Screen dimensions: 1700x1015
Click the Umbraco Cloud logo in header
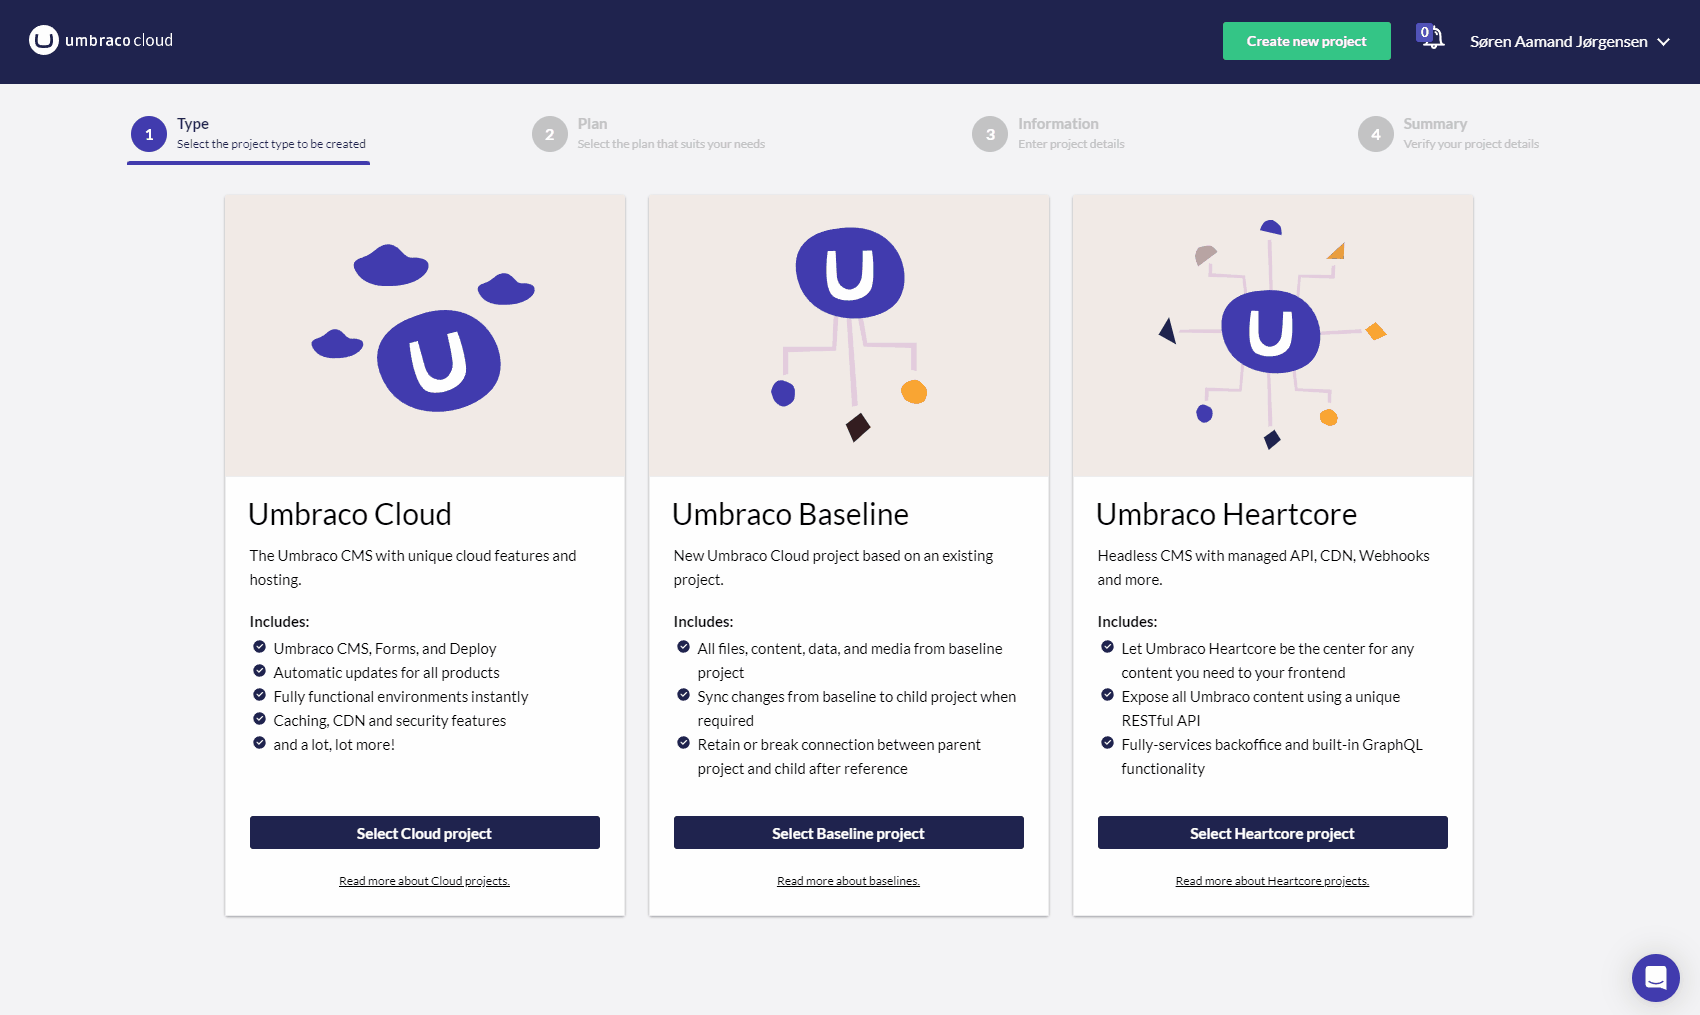coord(101,40)
